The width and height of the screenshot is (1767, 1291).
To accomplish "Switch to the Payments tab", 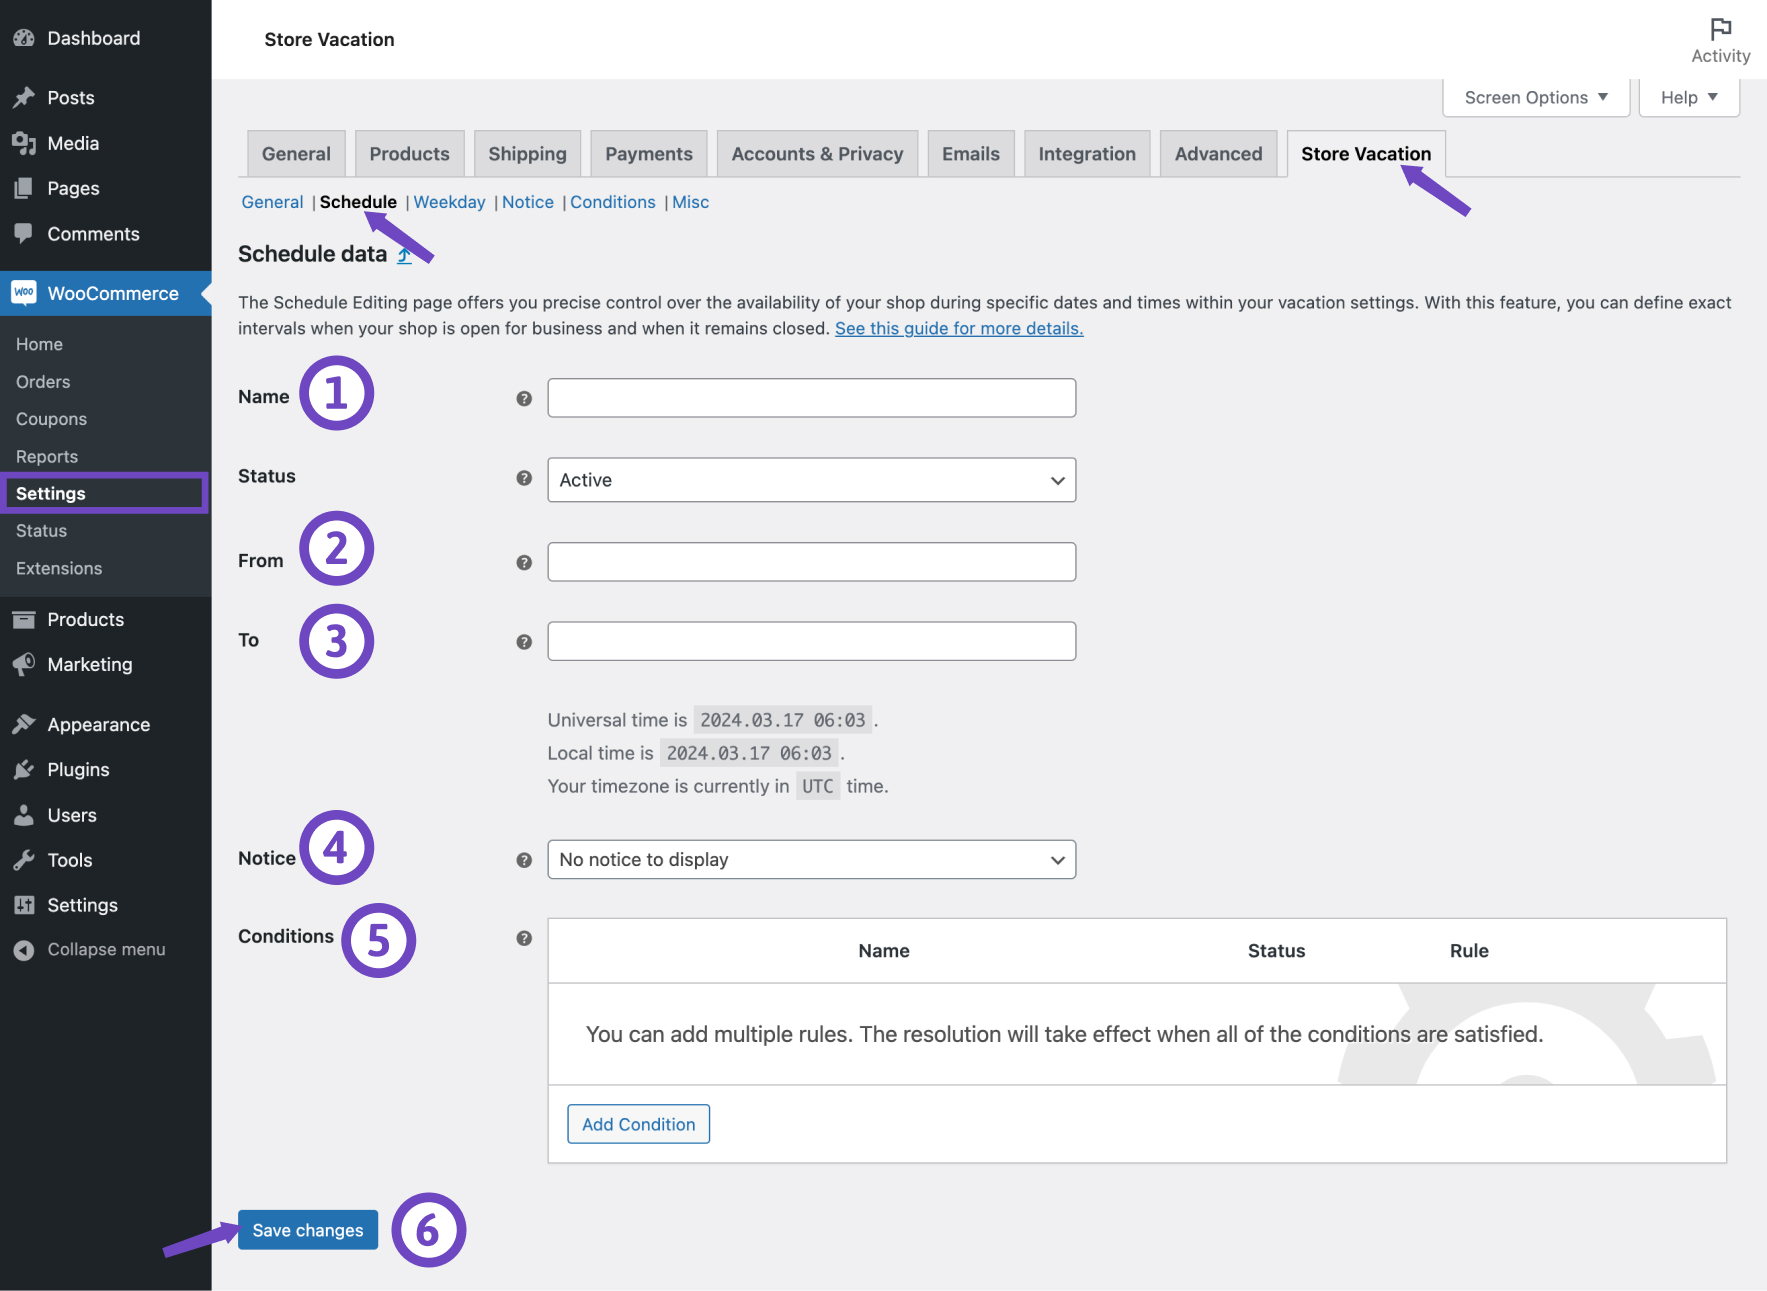I will pyautogui.click(x=648, y=153).
